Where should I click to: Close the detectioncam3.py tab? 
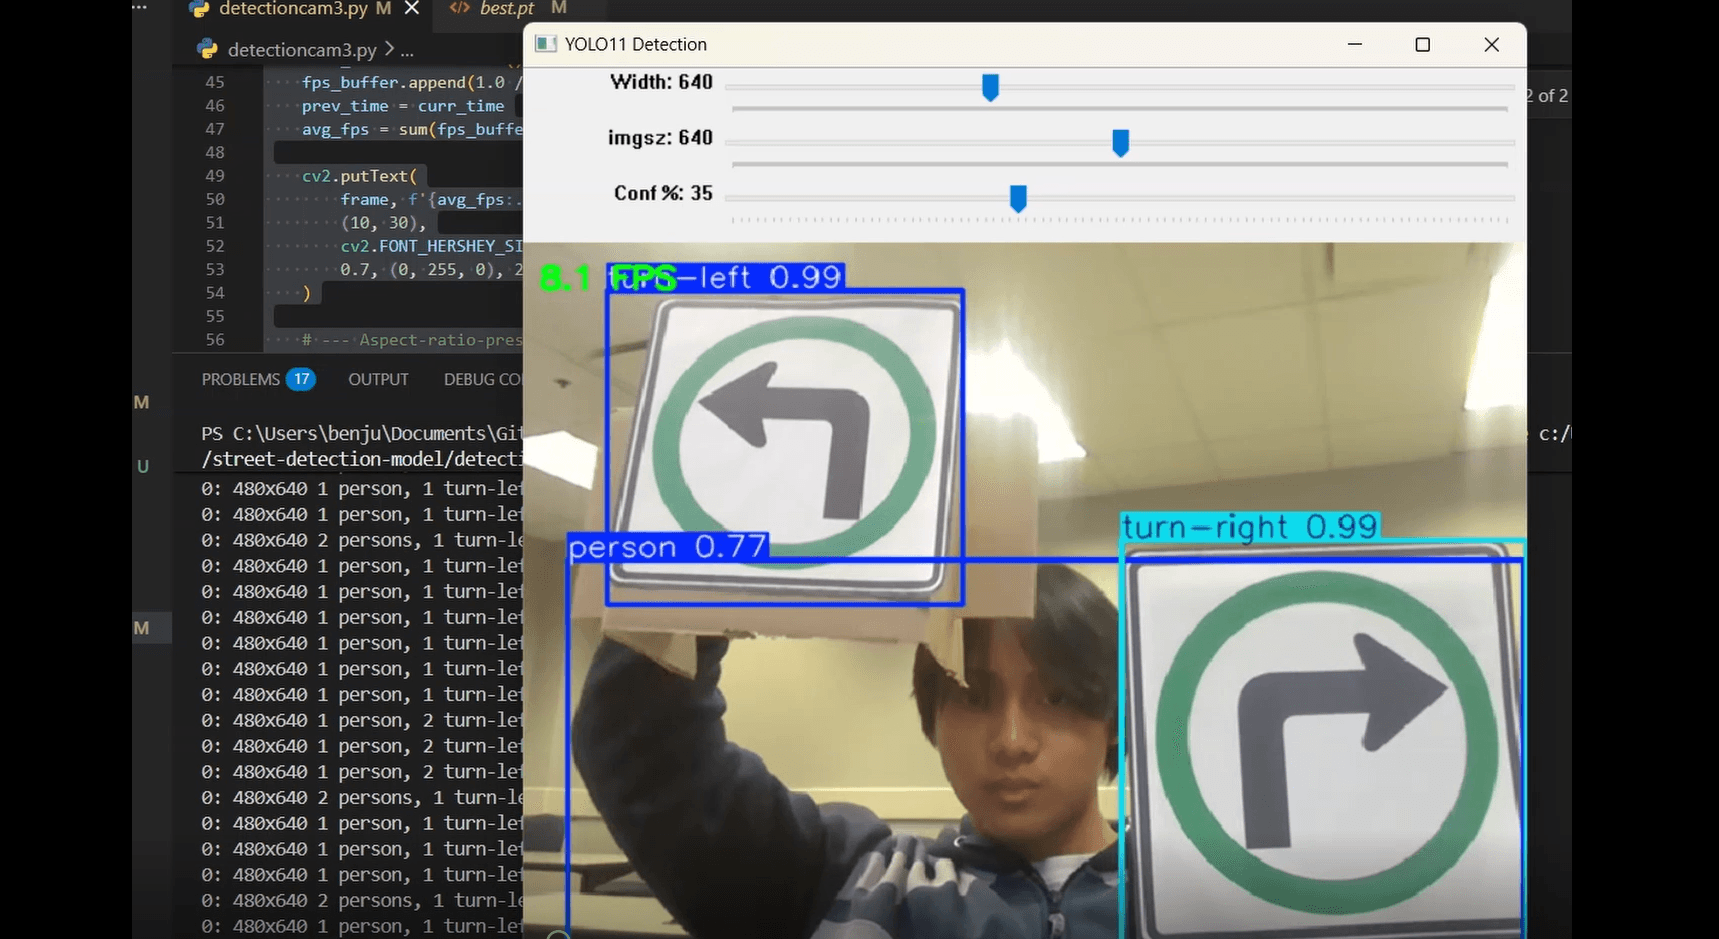click(412, 8)
